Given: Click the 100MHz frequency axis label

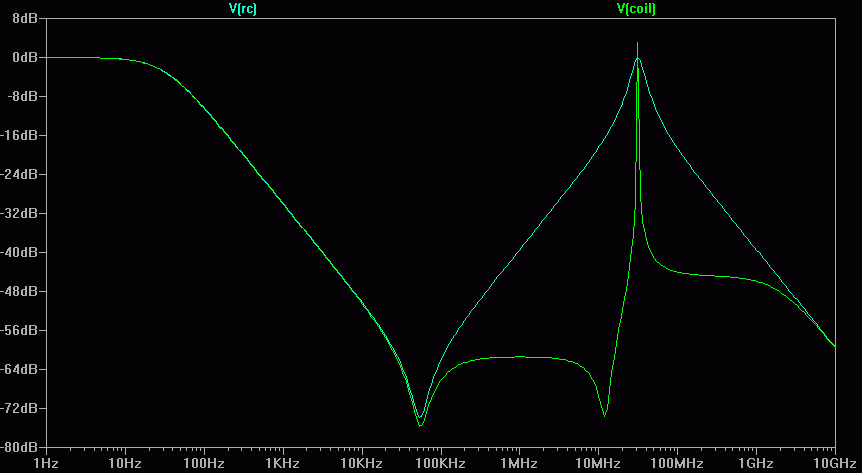Looking at the screenshot, I should point(677,464).
